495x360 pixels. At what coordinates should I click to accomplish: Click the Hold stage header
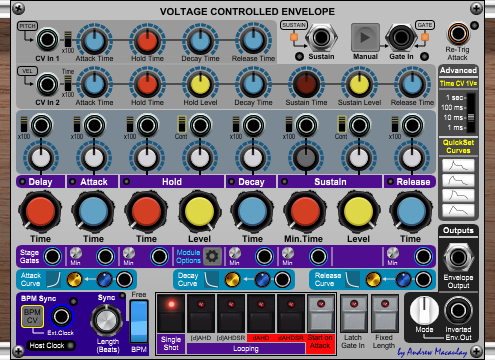[172, 182]
